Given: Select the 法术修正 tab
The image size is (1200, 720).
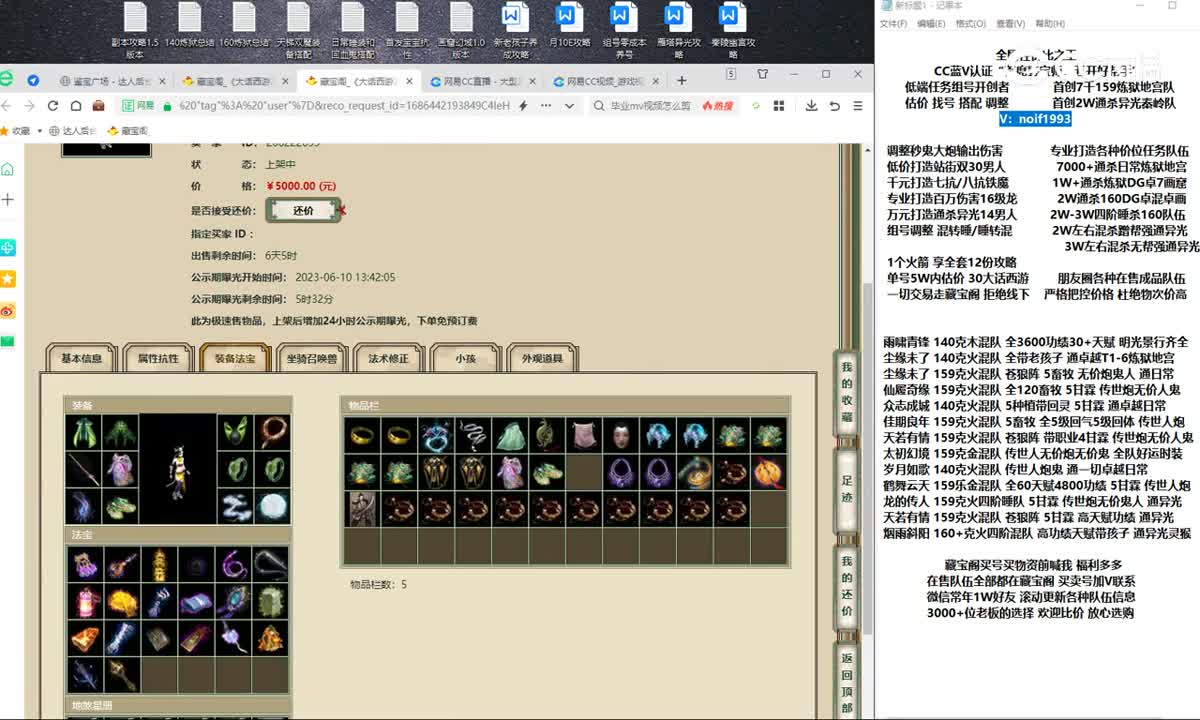Looking at the screenshot, I should (389, 358).
